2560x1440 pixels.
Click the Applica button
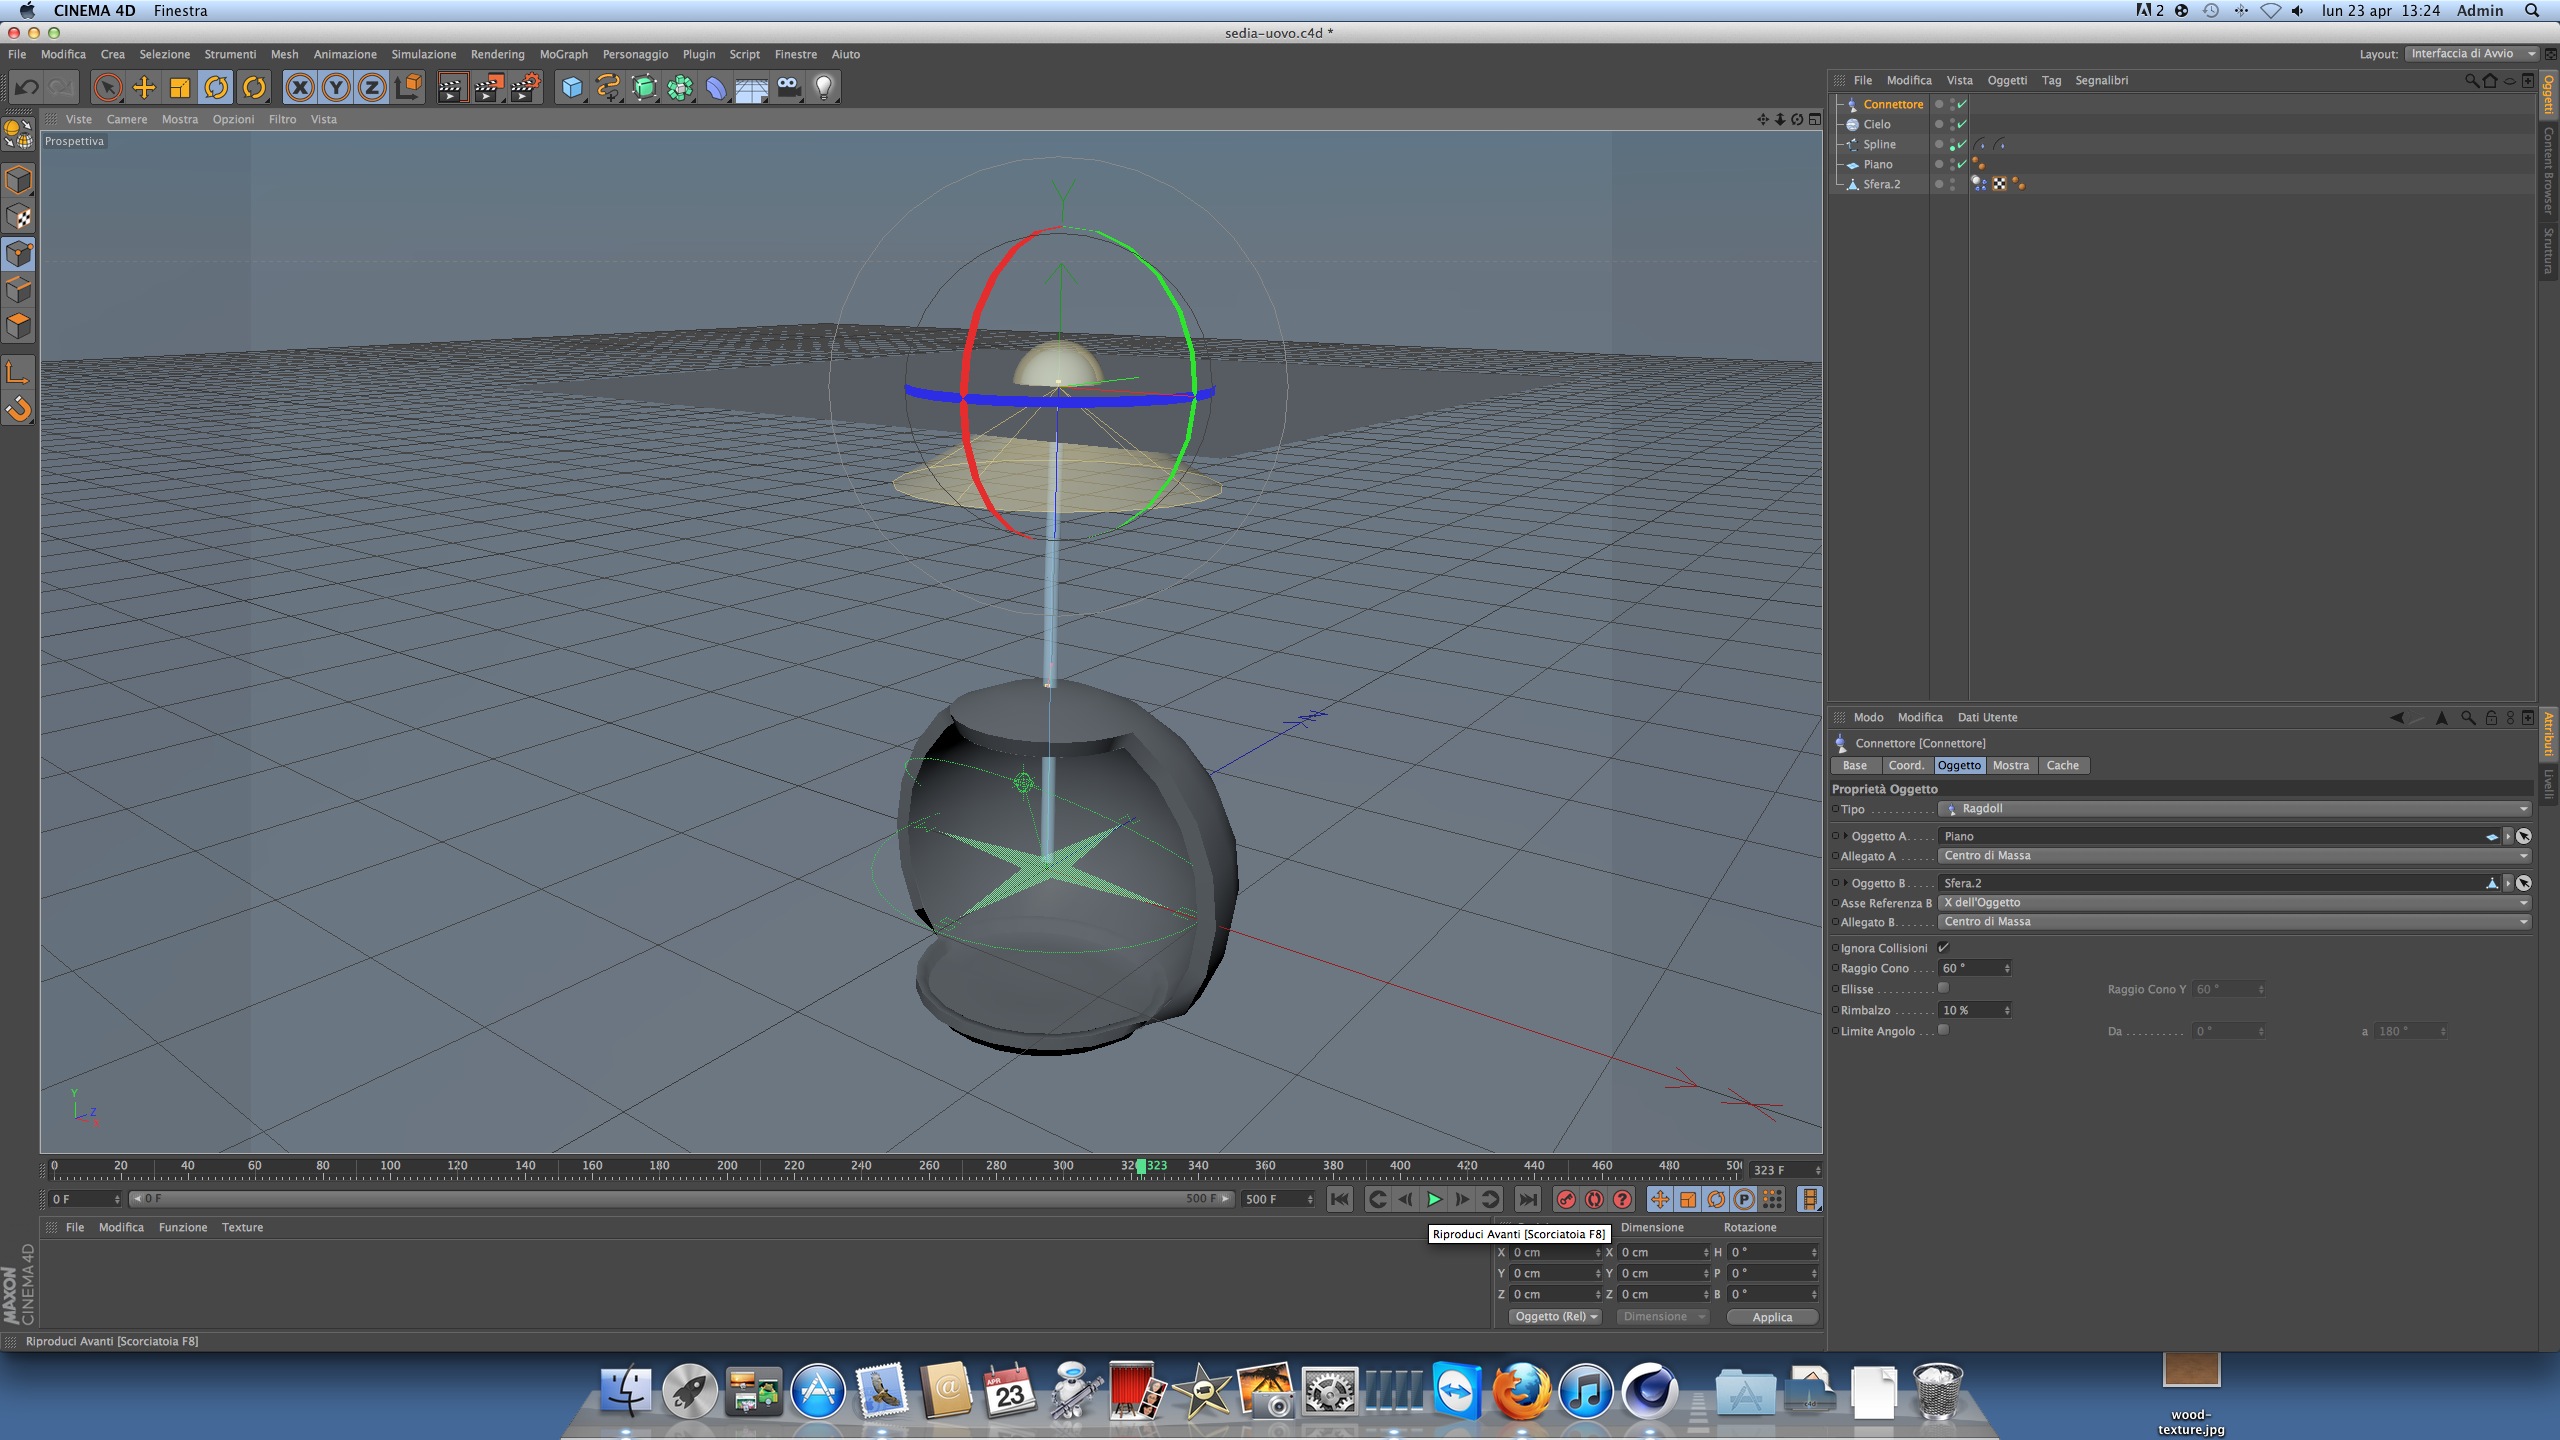(x=1771, y=1317)
